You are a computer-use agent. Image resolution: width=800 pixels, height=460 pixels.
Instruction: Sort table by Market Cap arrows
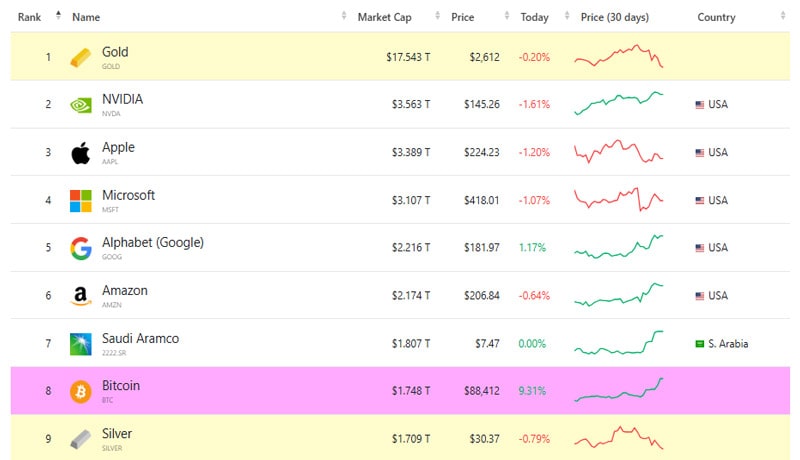(x=437, y=16)
